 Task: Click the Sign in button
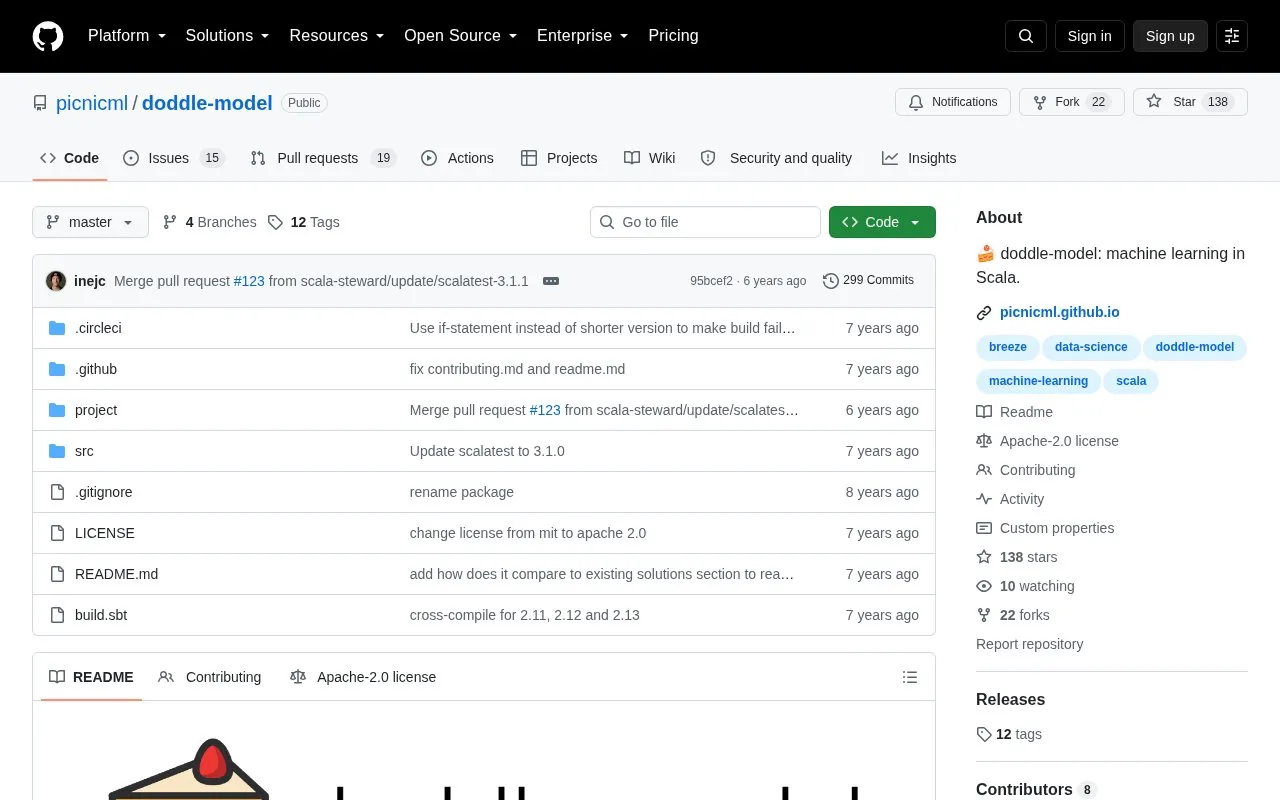[x=1090, y=36]
